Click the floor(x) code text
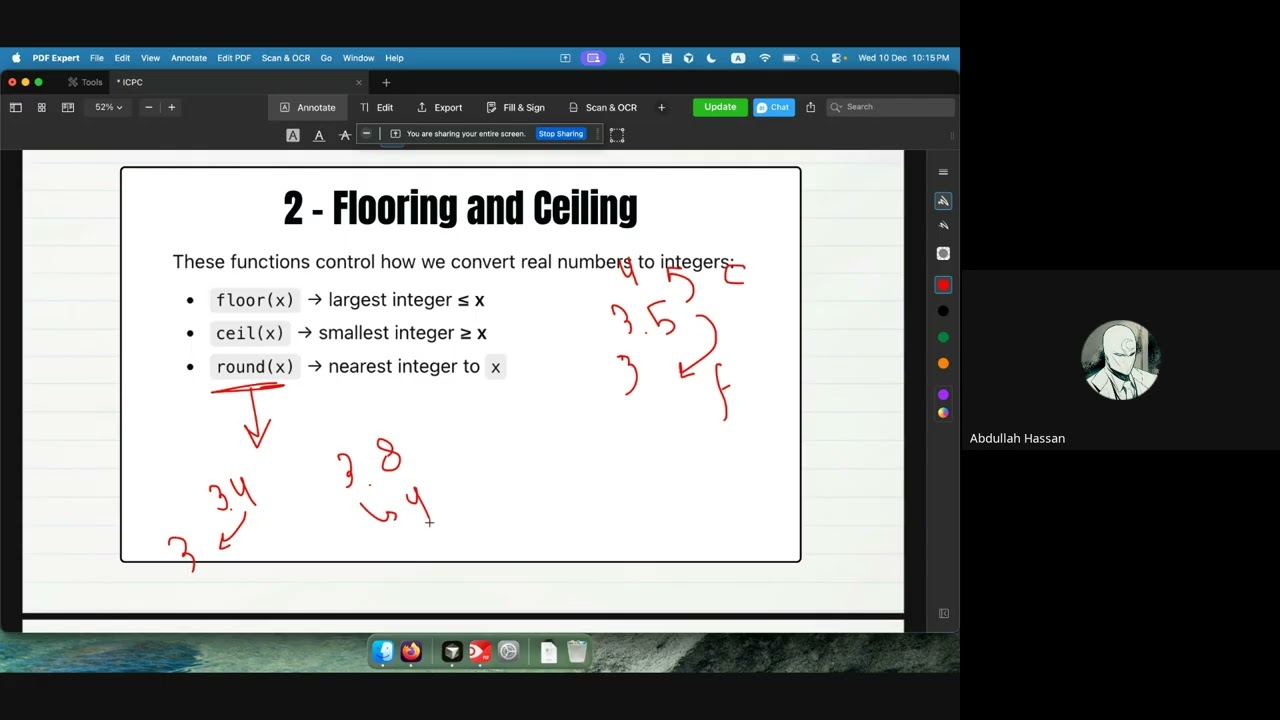 click(255, 300)
